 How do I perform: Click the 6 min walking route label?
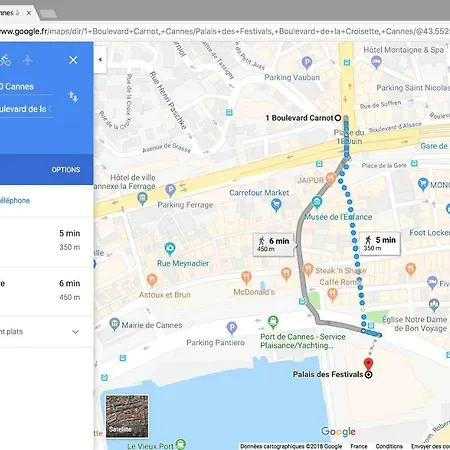coord(273,244)
